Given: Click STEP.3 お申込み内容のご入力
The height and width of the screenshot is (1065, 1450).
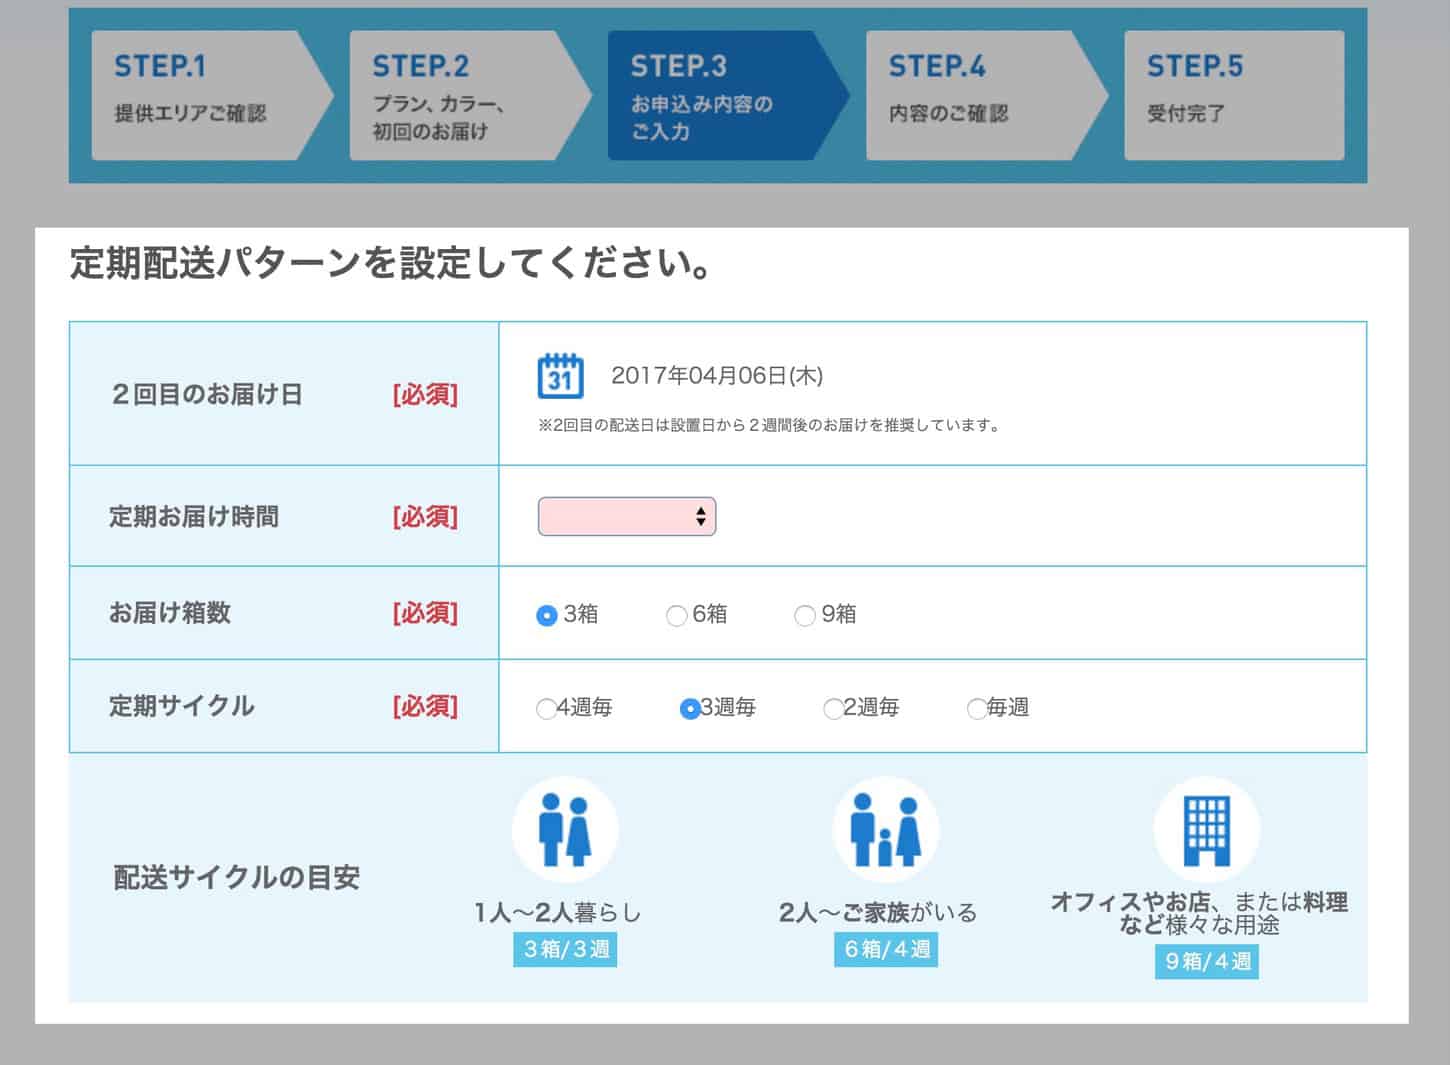Looking at the screenshot, I should pyautogui.click(x=729, y=95).
